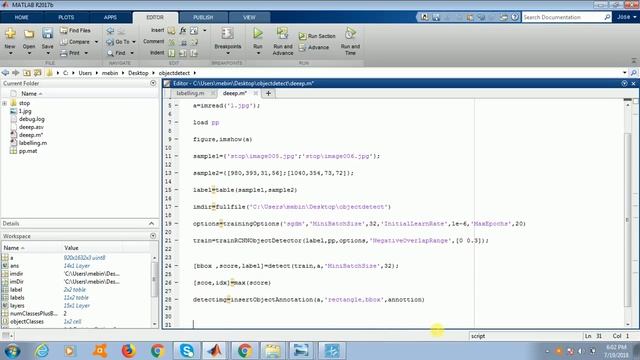
Task: Select deeep.asv in the file list
Action: tap(31, 127)
